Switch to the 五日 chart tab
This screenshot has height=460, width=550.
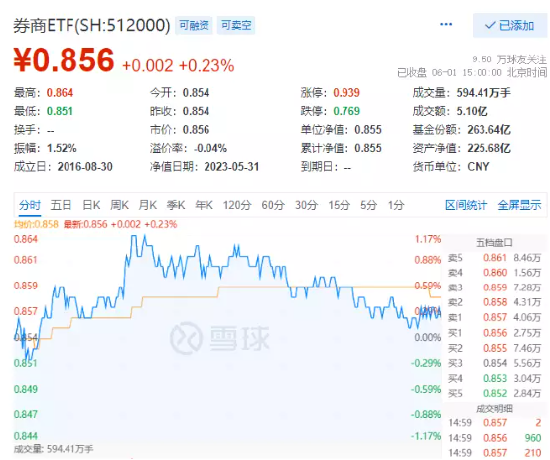[61, 205]
